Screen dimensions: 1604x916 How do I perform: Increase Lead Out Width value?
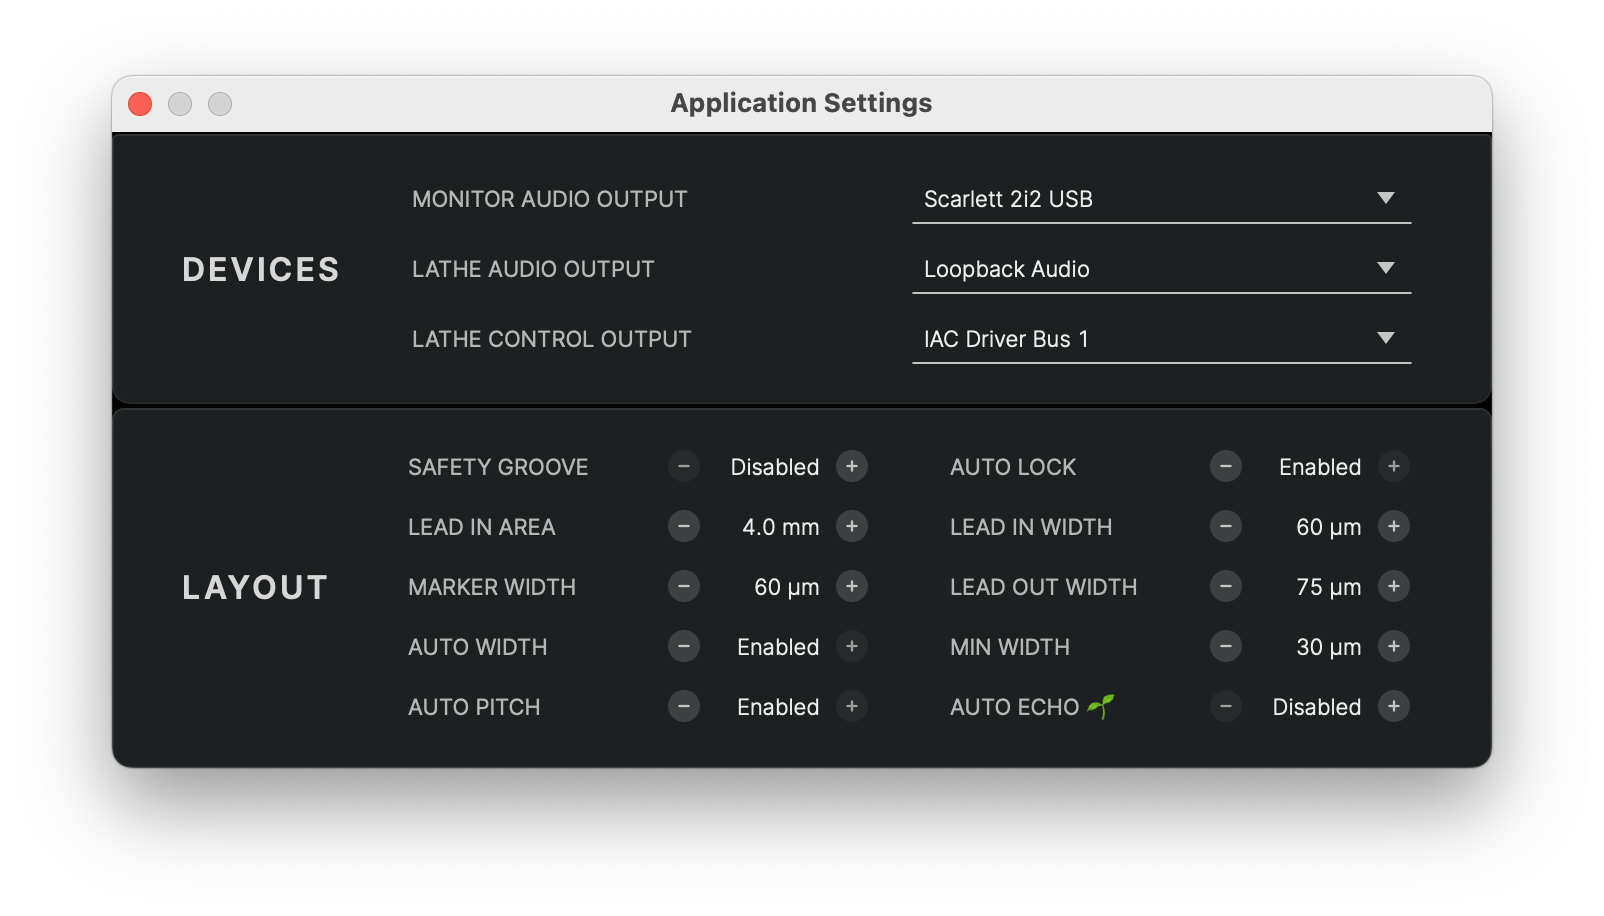tap(1394, 587)
